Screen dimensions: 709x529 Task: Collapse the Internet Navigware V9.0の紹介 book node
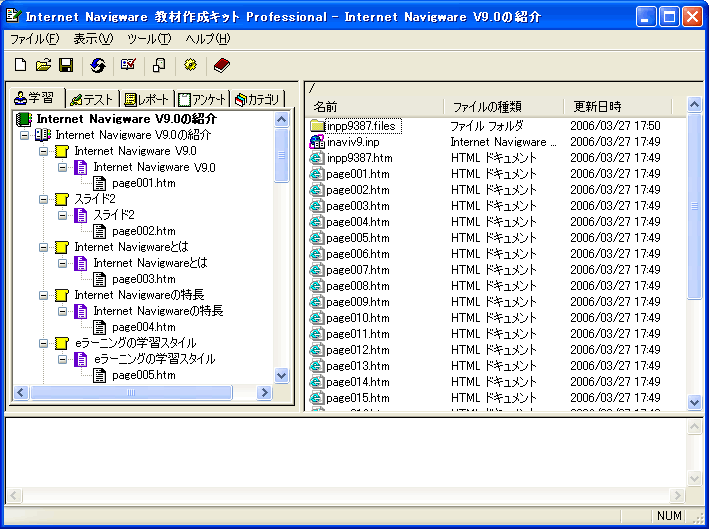point(24,135)
